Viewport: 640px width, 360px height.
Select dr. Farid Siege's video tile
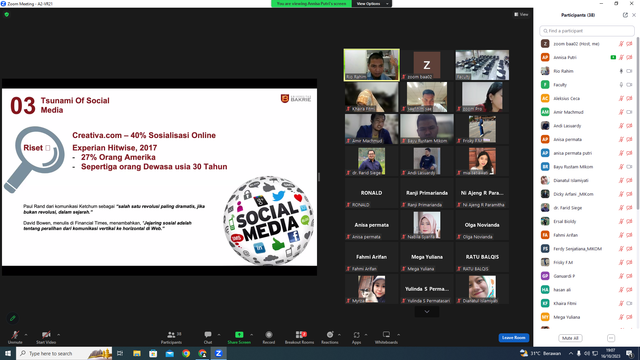tap(371, 161)
